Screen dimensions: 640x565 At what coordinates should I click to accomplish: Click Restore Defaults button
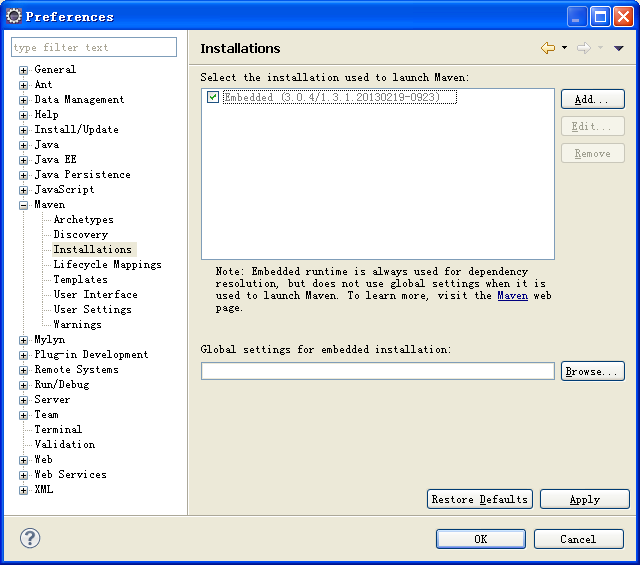click(480, 499)
